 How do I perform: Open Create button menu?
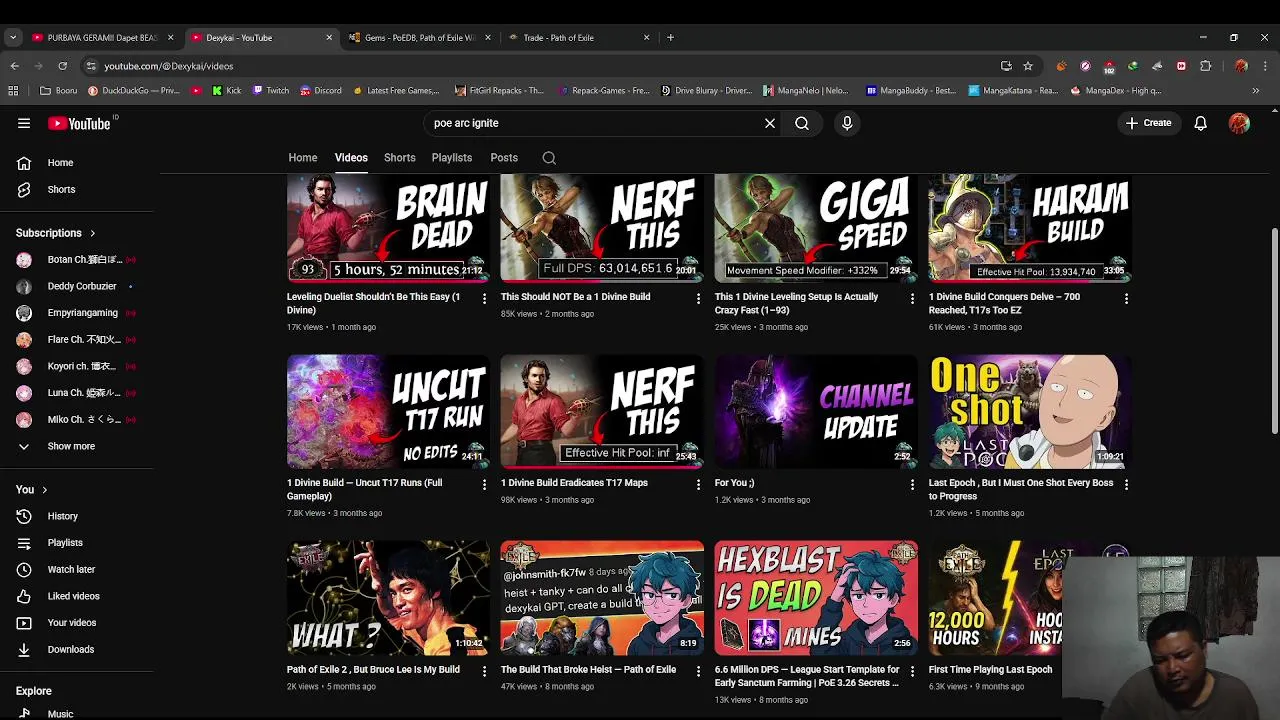pyautogui.click(x=1148, y=123)
